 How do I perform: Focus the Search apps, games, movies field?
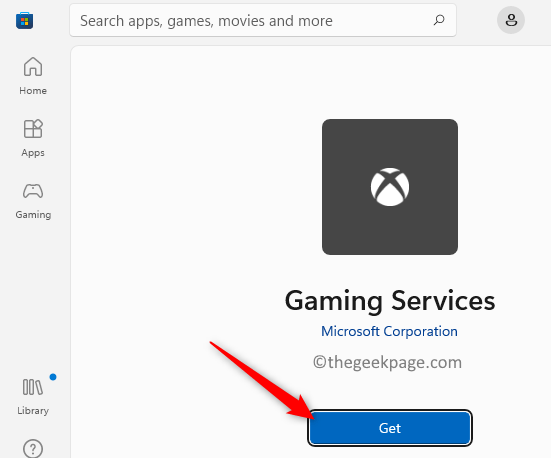point(263,20)
